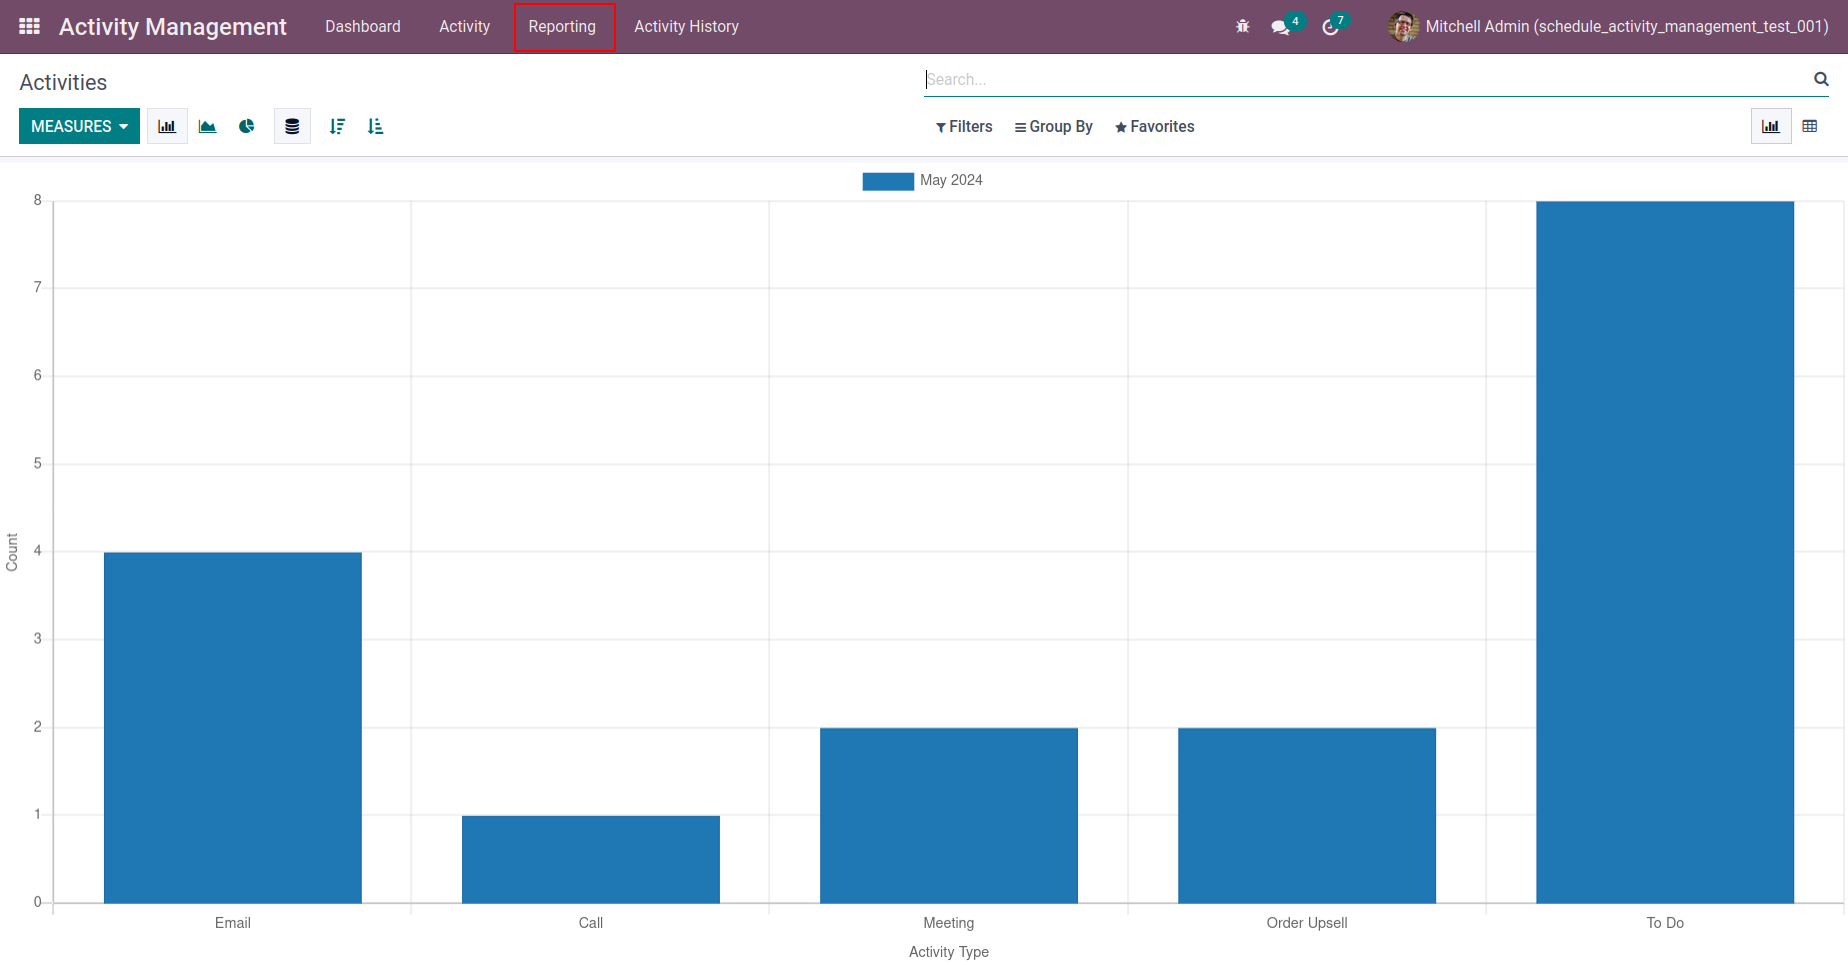
Task: Switch to line chart view
Action: click(208, 126)
